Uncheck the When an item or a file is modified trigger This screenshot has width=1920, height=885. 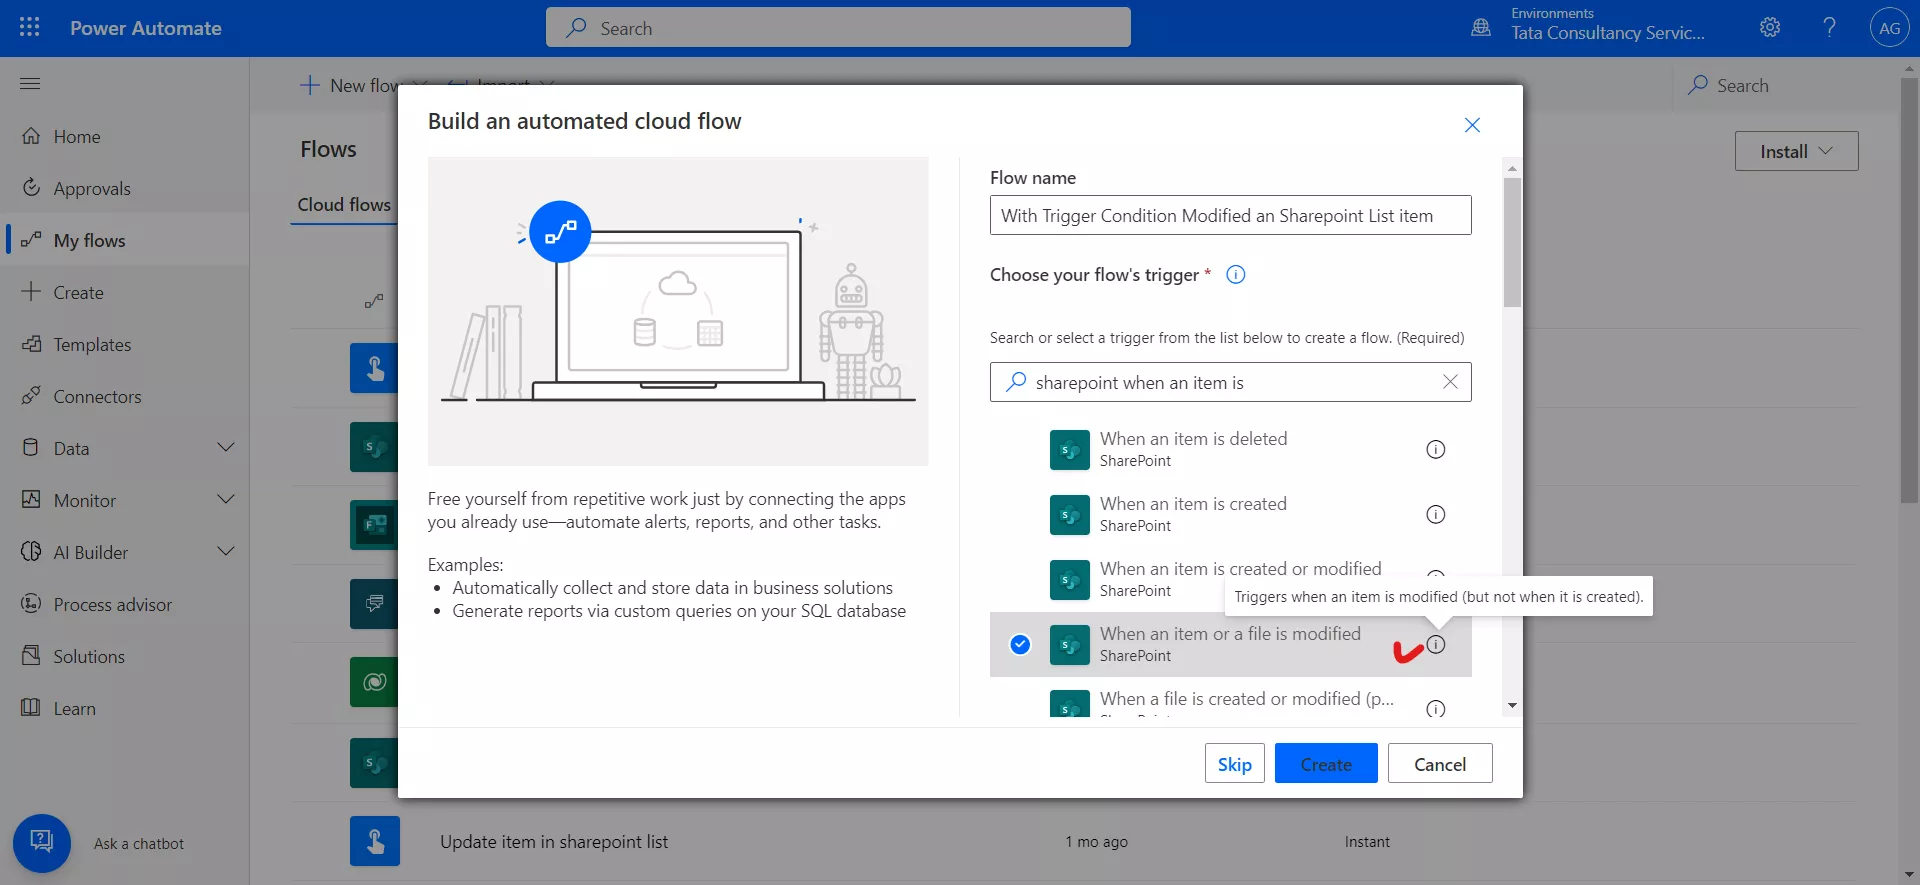click(1020, 645)
